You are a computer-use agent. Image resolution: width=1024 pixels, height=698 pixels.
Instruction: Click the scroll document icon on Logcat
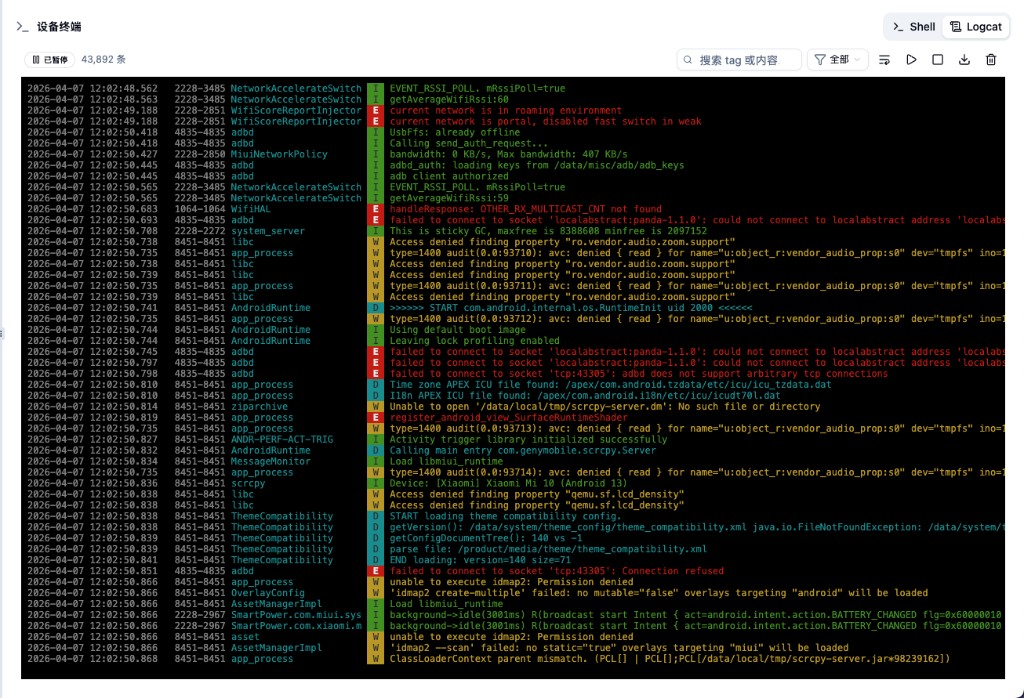pos(954,26)
